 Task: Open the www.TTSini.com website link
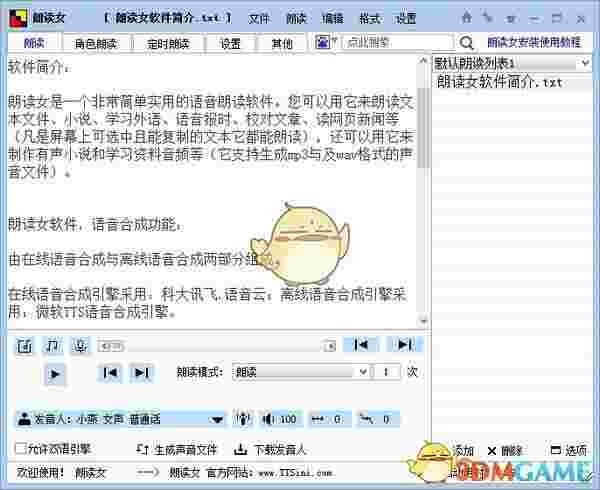(x=295, y=473)
